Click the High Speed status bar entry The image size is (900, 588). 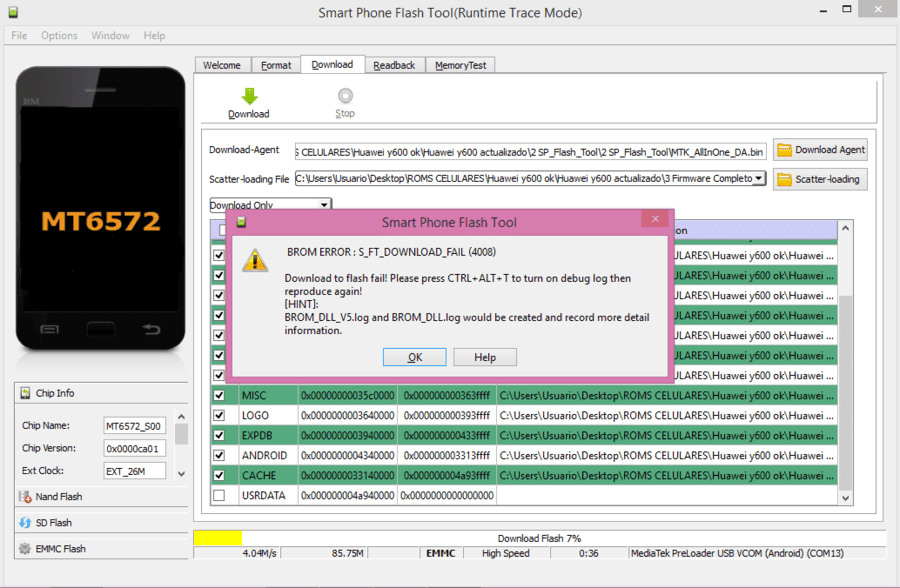tap(506, 553)
